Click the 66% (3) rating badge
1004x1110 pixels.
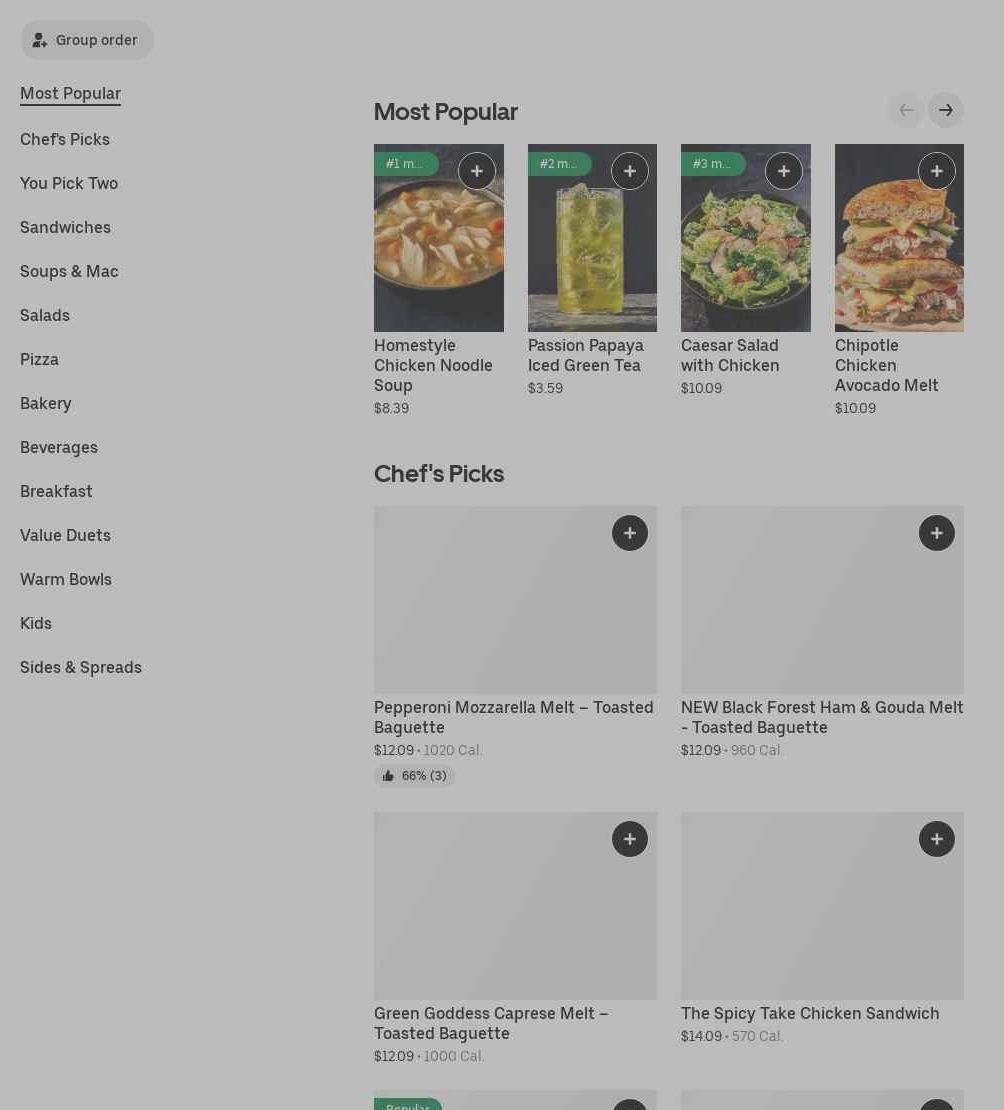[414, 776]
